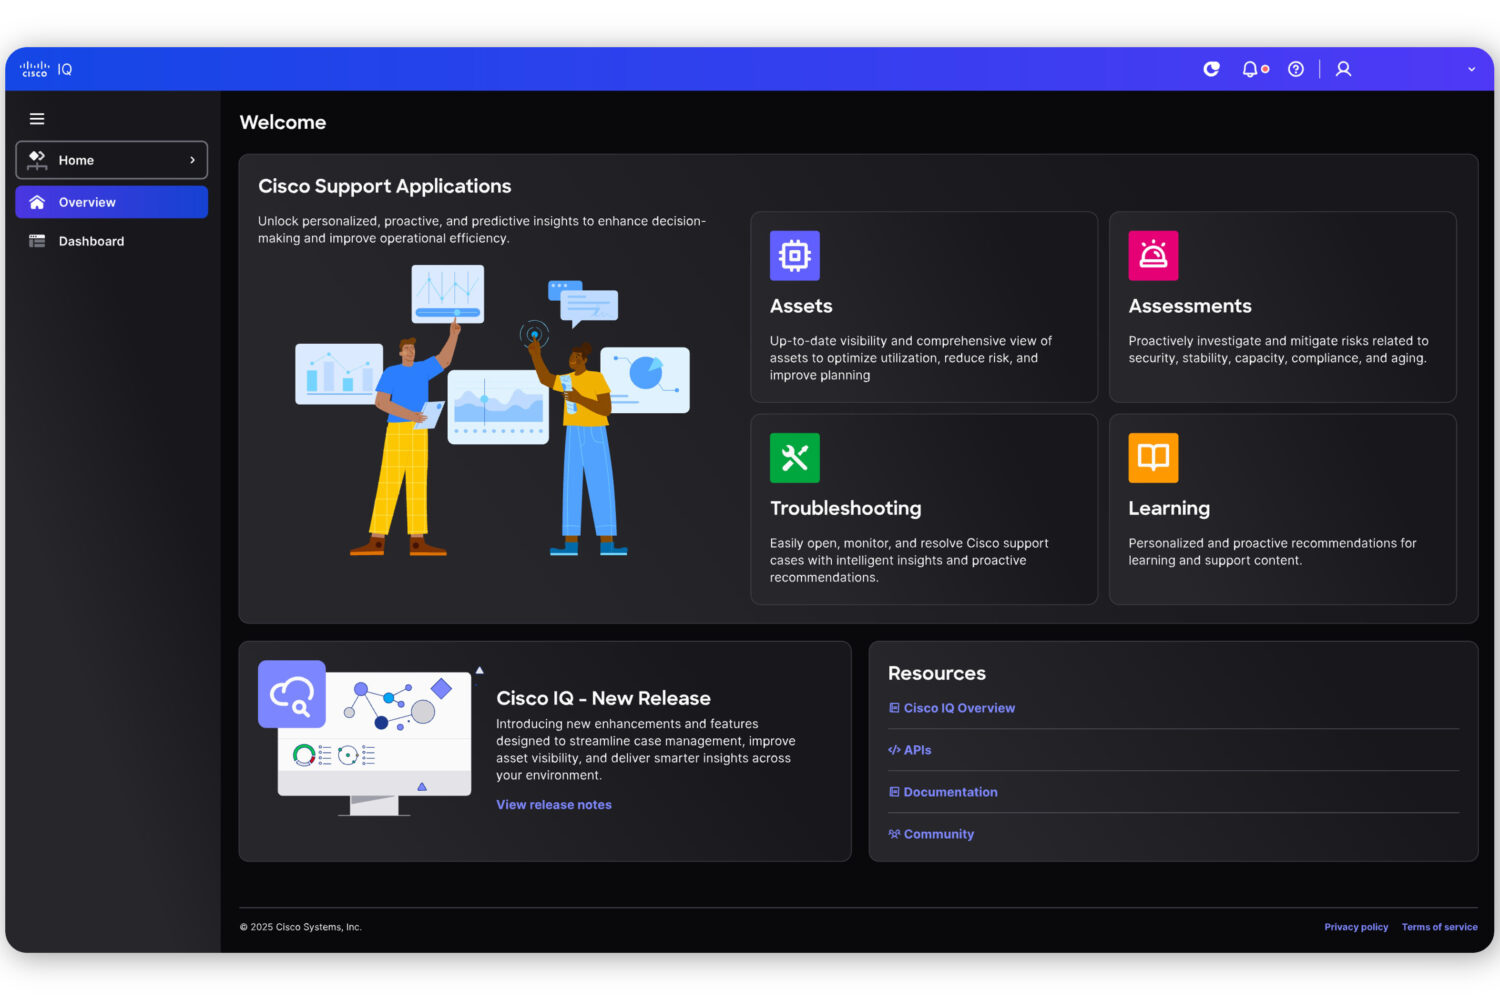The height and width of the screenshot is (1000, 1500).
Task: Click the cloud search icon on release card
Action: click(x=291, y=694)
